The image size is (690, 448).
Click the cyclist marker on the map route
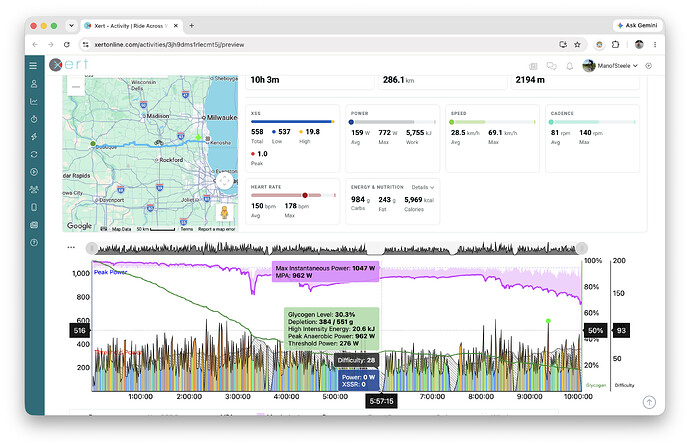click(159, 143)
